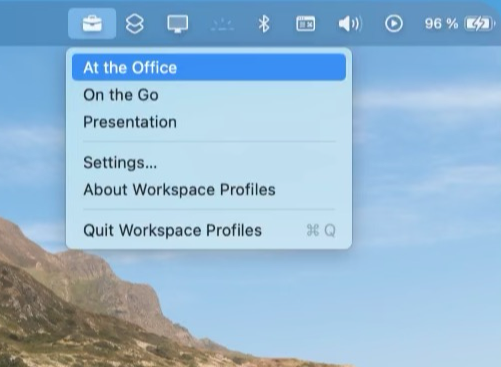Click the dimmed keyboard brightness icon
This screenshot has width=501, height=367.
(x=222, y=24)
